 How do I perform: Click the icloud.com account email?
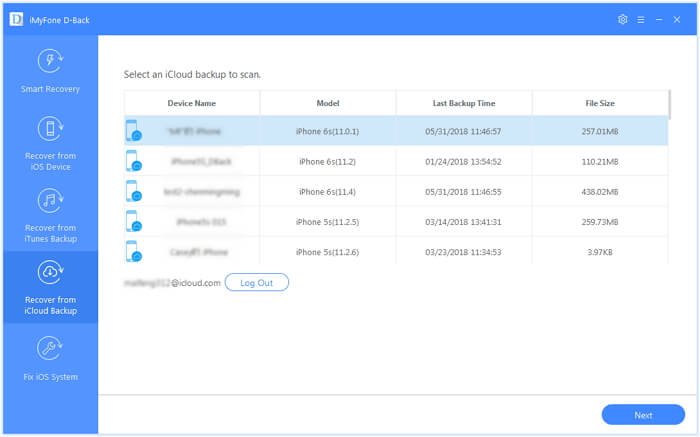(172, 283)
